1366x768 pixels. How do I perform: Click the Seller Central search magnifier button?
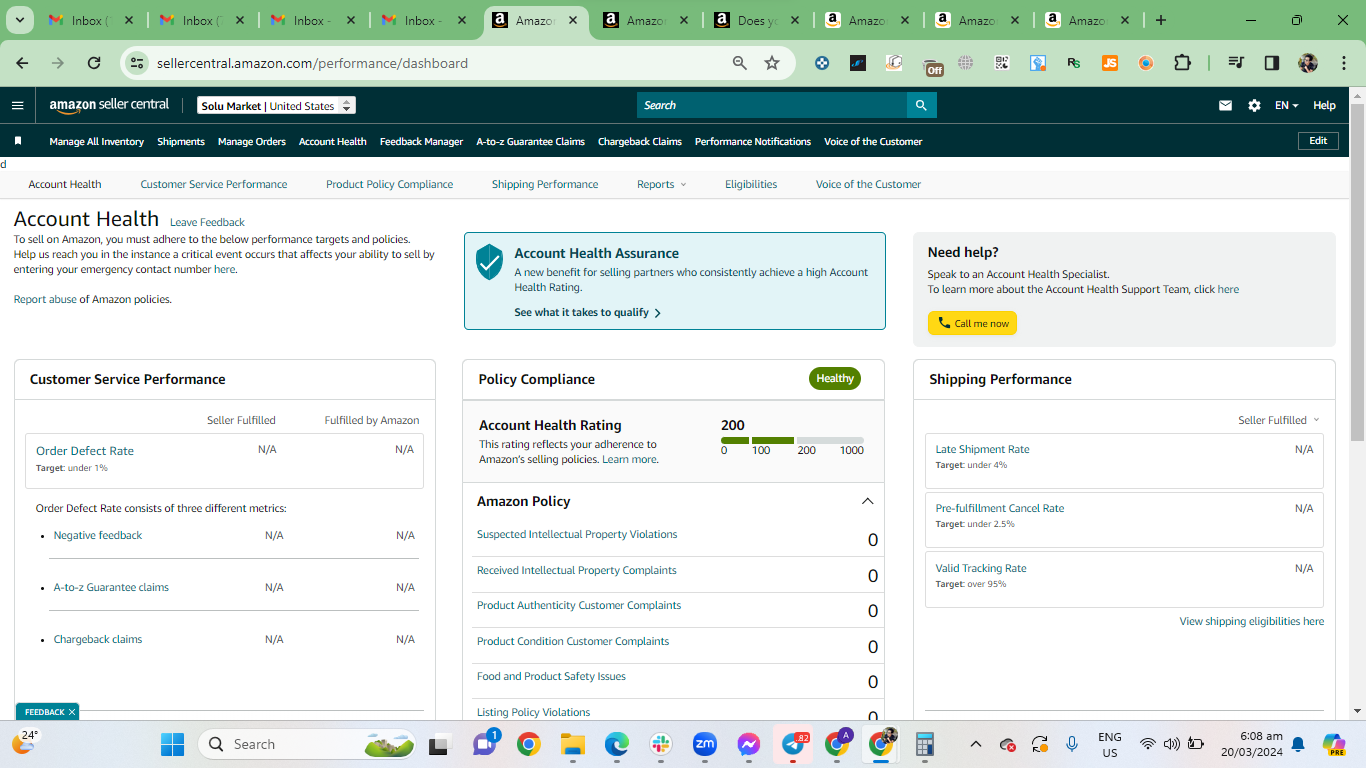pos(922,105)
